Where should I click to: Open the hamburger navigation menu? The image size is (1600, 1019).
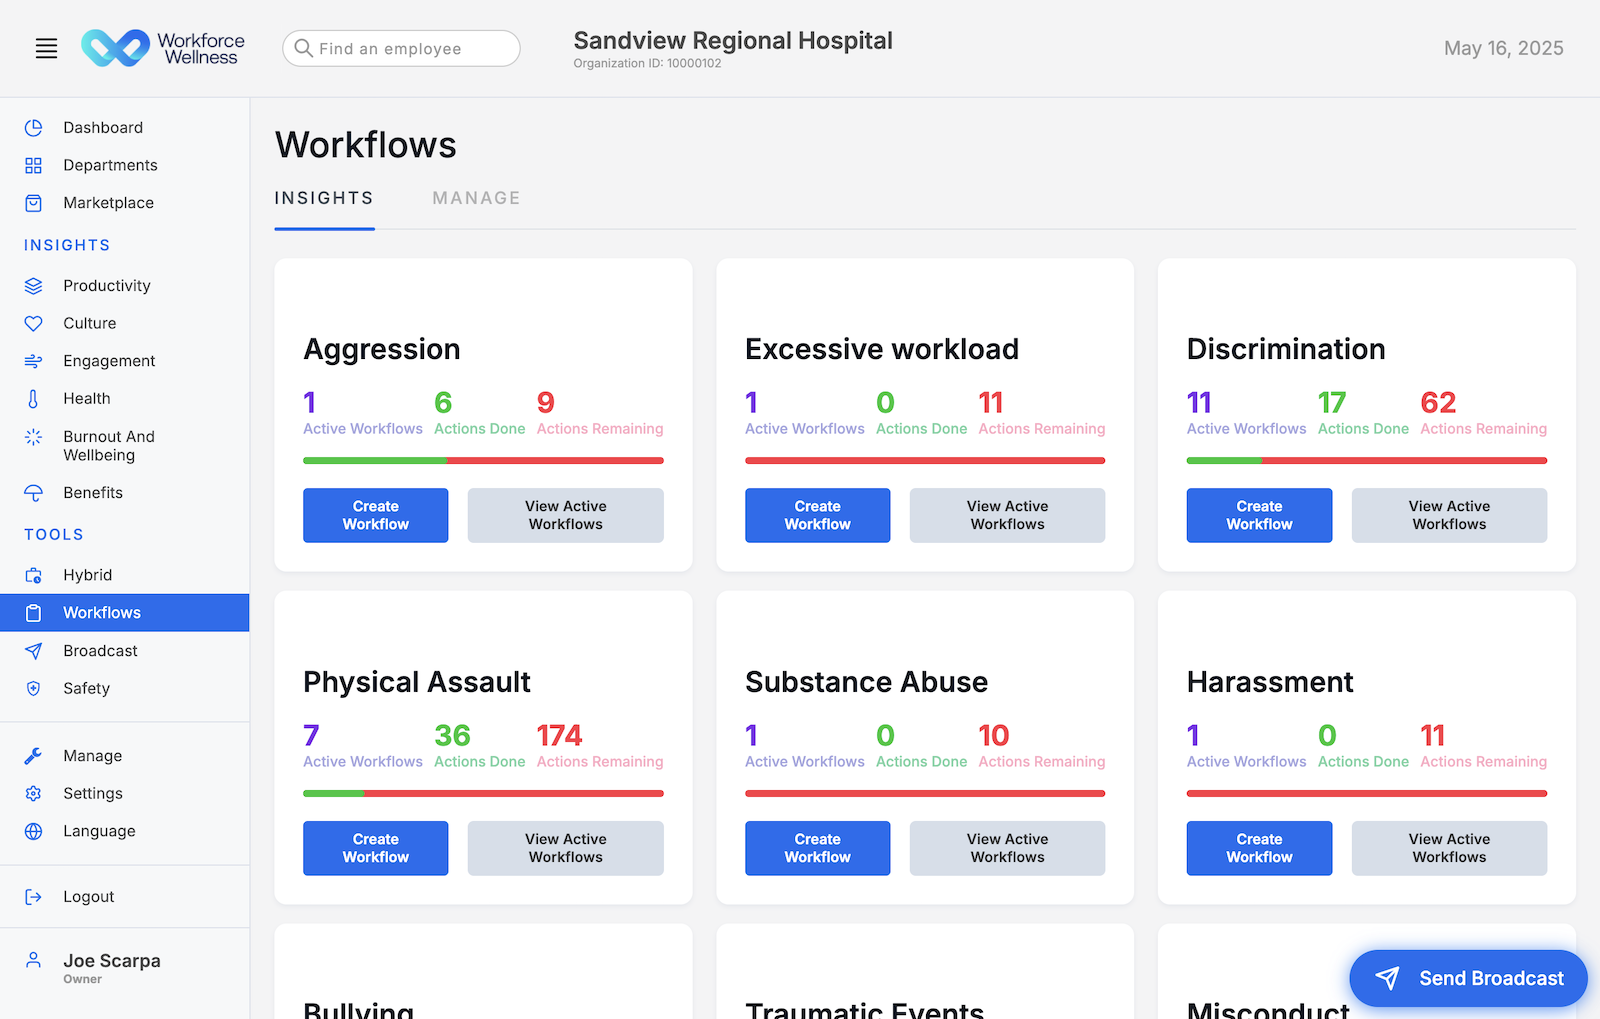tap(46, 47)
